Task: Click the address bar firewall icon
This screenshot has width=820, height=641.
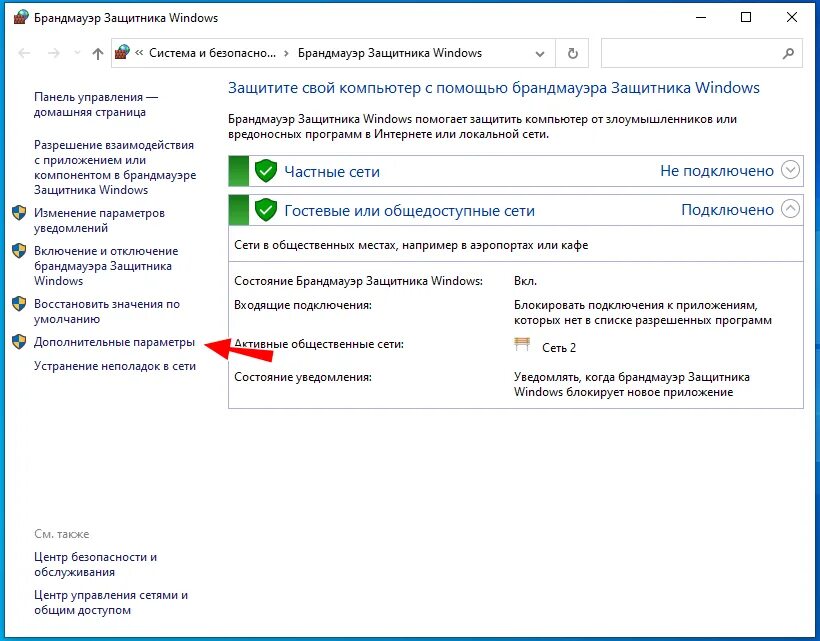Action: [122, 52]
